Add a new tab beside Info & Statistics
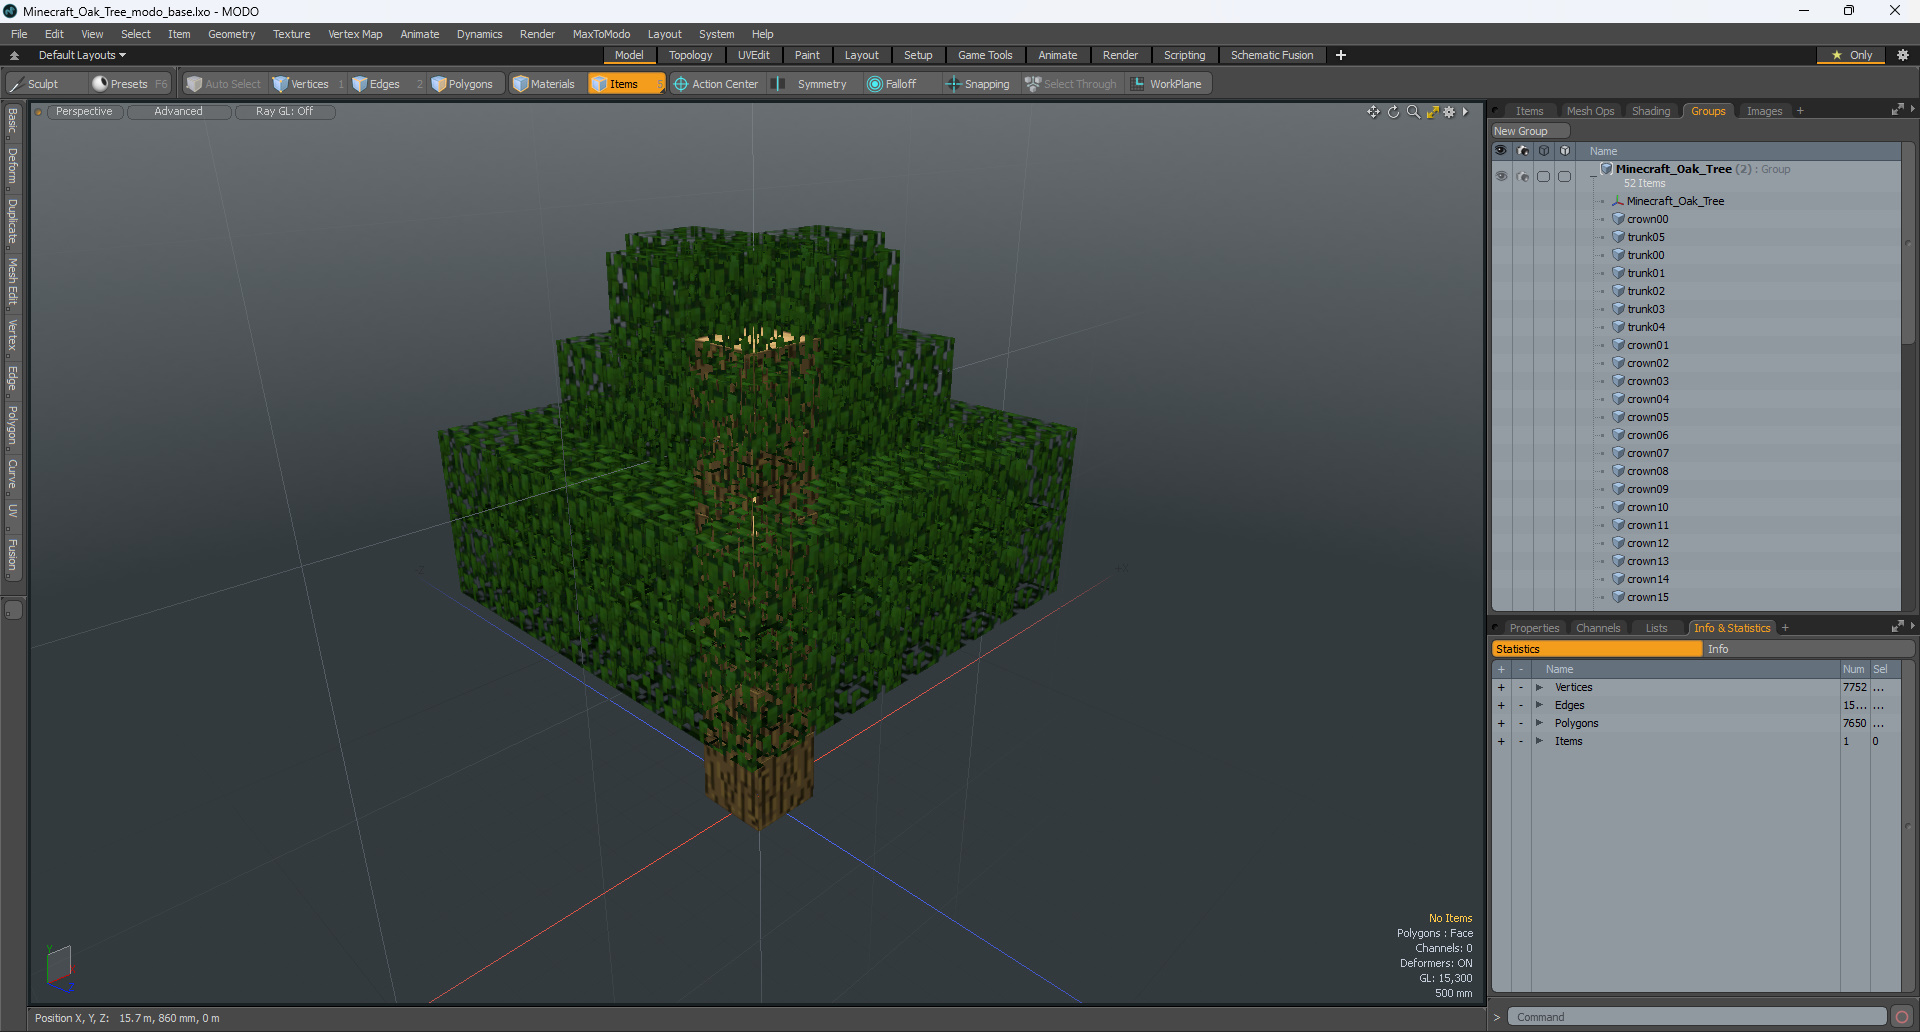The height and width of the screenshot is (1032, 1920). (x=1785, y=628)
